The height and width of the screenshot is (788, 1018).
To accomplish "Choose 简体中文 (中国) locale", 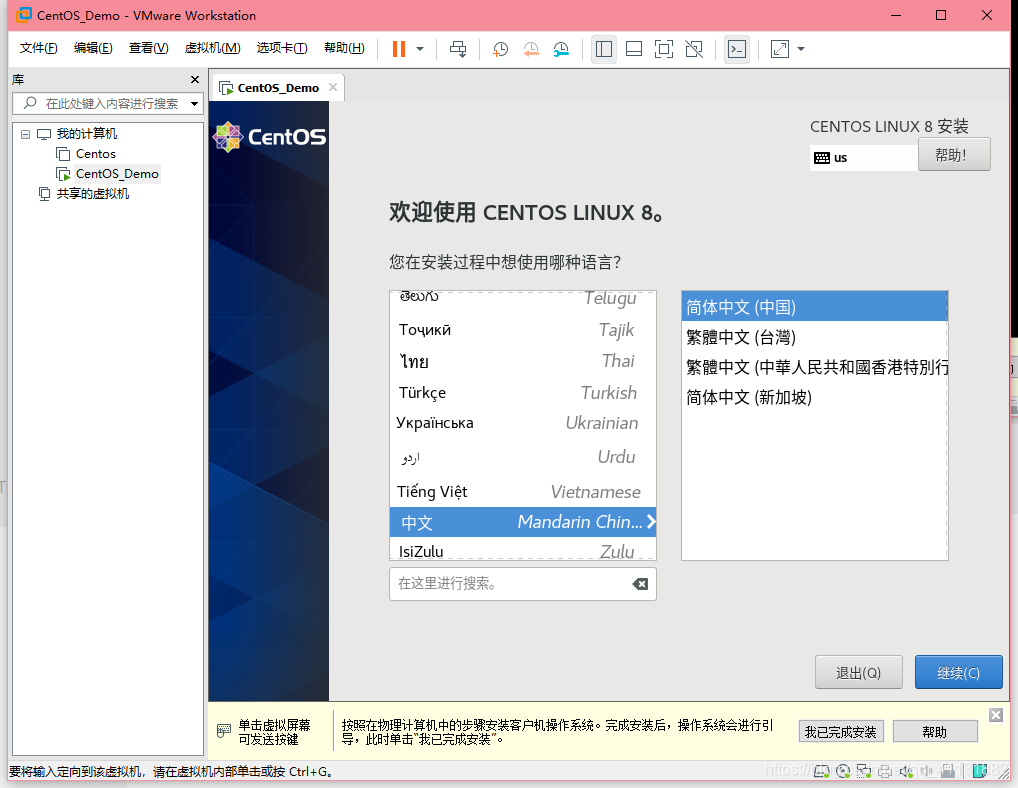I will [x=814, y=307].
